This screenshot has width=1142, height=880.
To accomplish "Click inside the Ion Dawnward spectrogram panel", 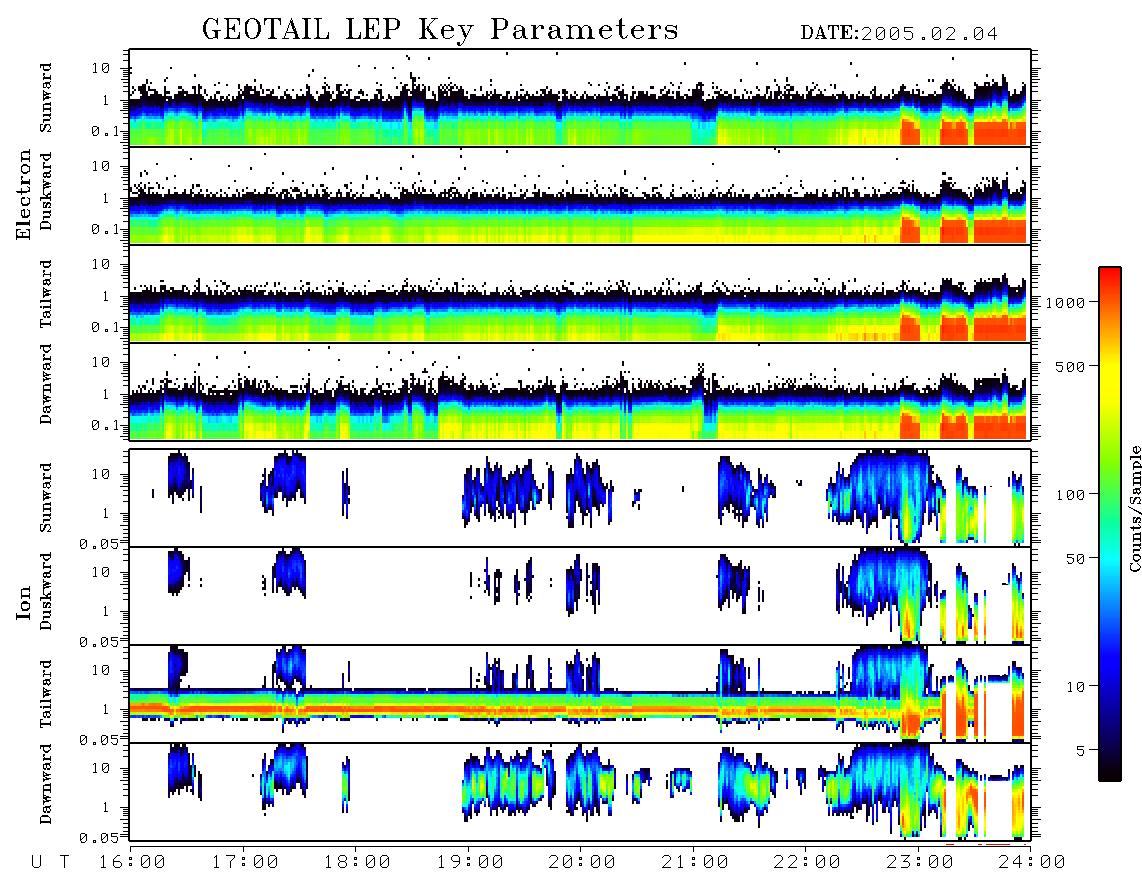I will (x=580, y=792).
